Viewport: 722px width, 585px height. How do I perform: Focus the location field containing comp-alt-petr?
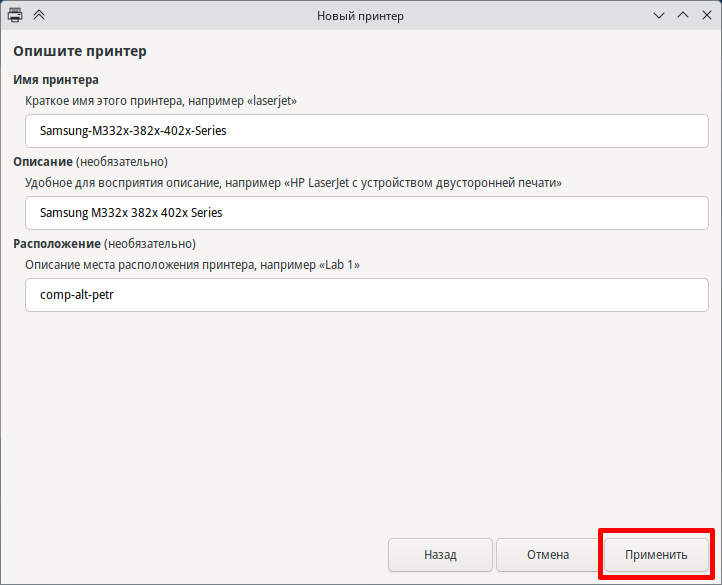click(367, 295)
